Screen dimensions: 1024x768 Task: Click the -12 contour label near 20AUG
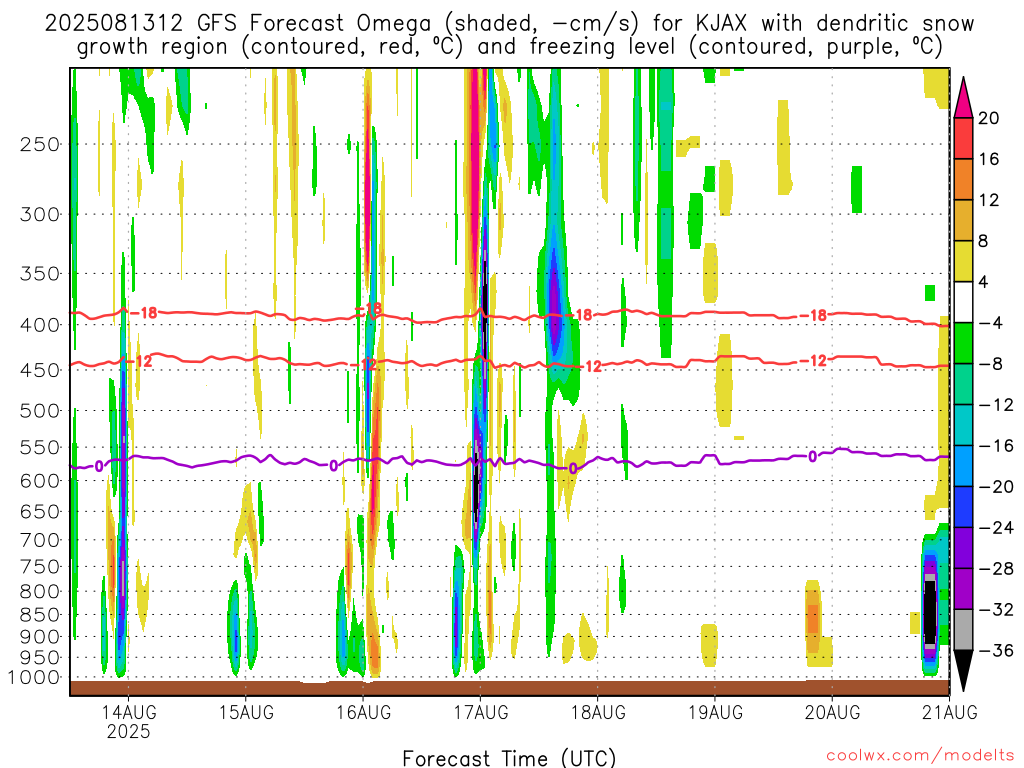pyautogui.click(x=814, y=360)
